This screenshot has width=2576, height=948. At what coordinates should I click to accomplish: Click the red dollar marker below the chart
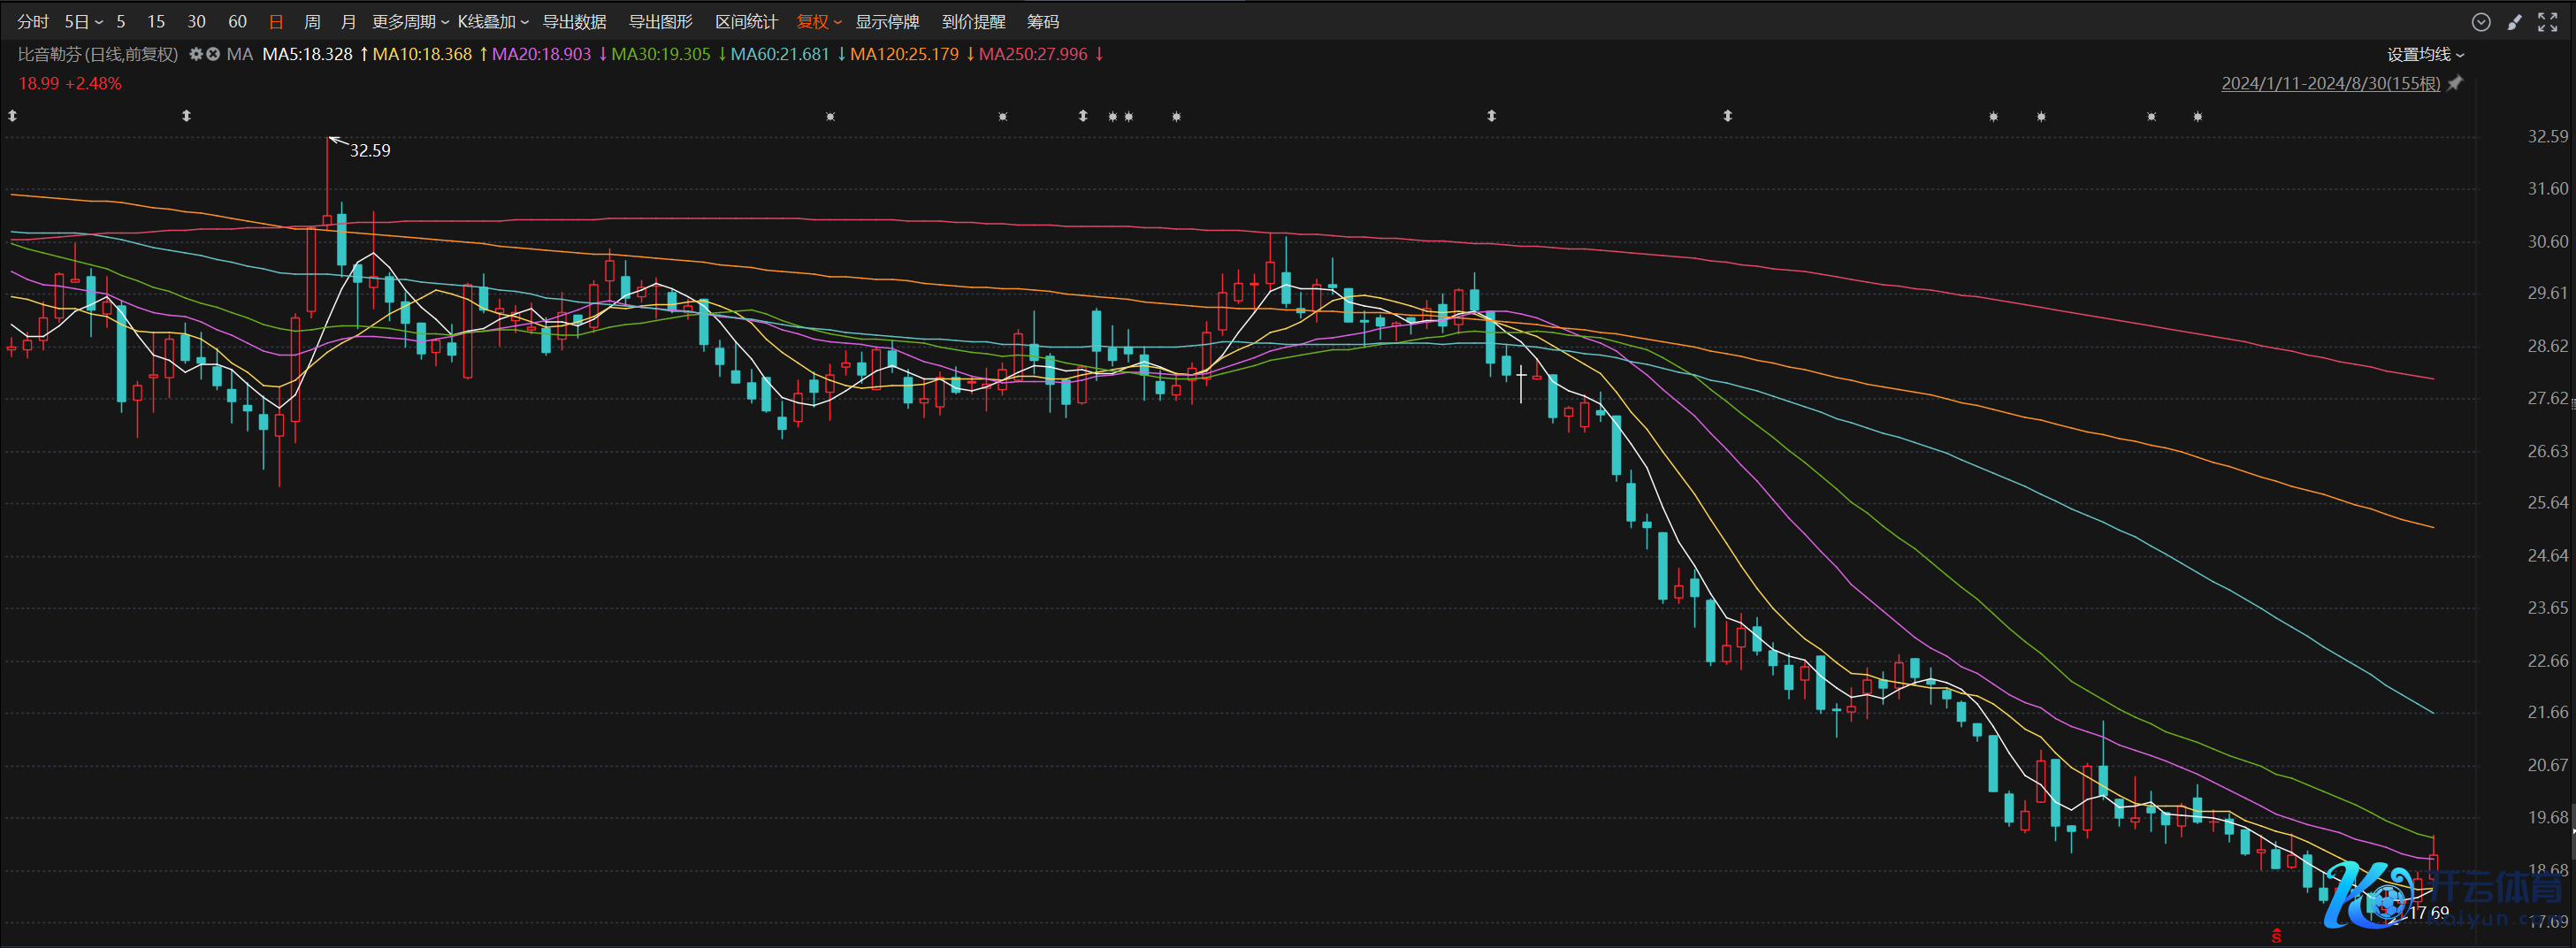2277,936
